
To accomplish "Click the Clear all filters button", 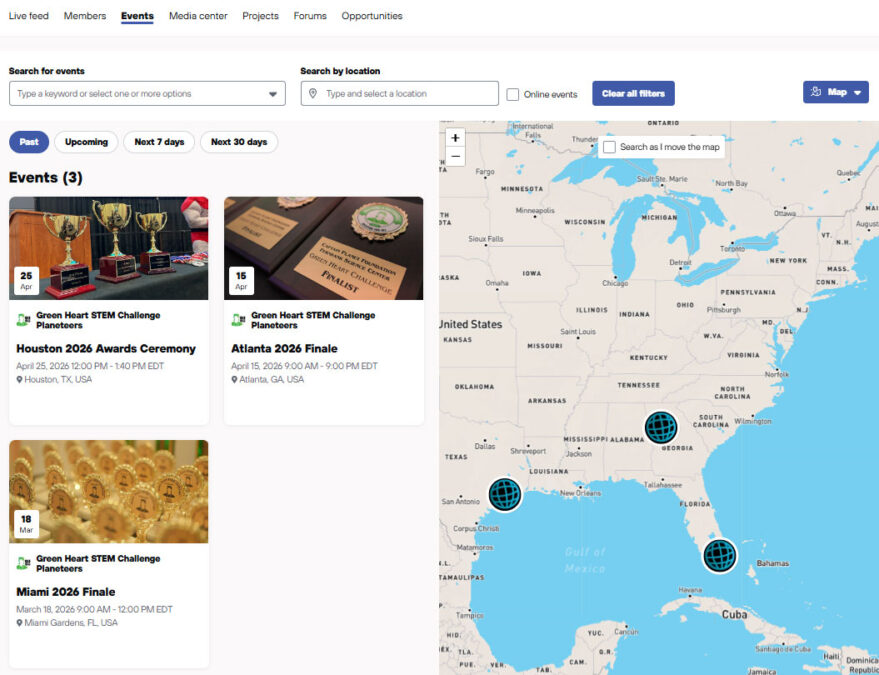I will [633, 94].
